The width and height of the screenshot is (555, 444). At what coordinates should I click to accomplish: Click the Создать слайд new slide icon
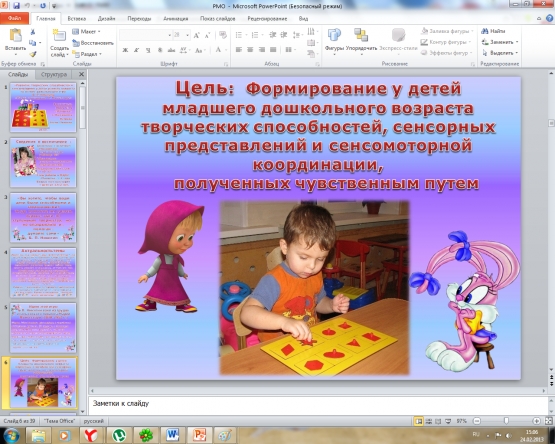coord(59,36)
